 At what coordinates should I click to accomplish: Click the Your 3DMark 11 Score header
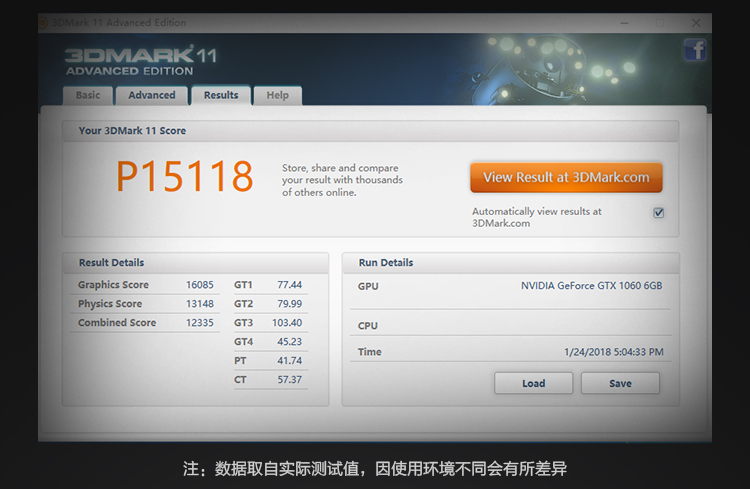coord(370,131)
